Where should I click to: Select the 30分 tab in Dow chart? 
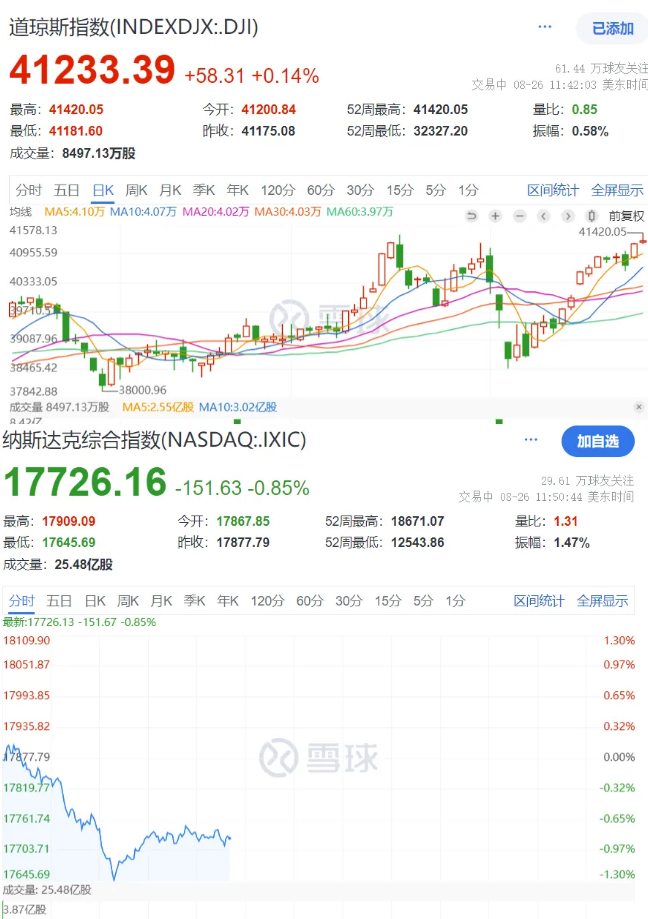tap(360, 190)
